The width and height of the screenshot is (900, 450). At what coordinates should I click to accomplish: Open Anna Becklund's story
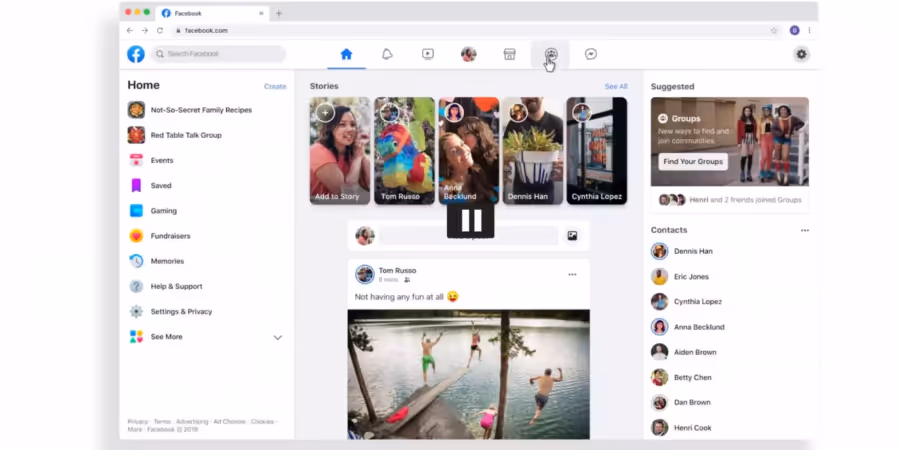[x=469, y=151]
